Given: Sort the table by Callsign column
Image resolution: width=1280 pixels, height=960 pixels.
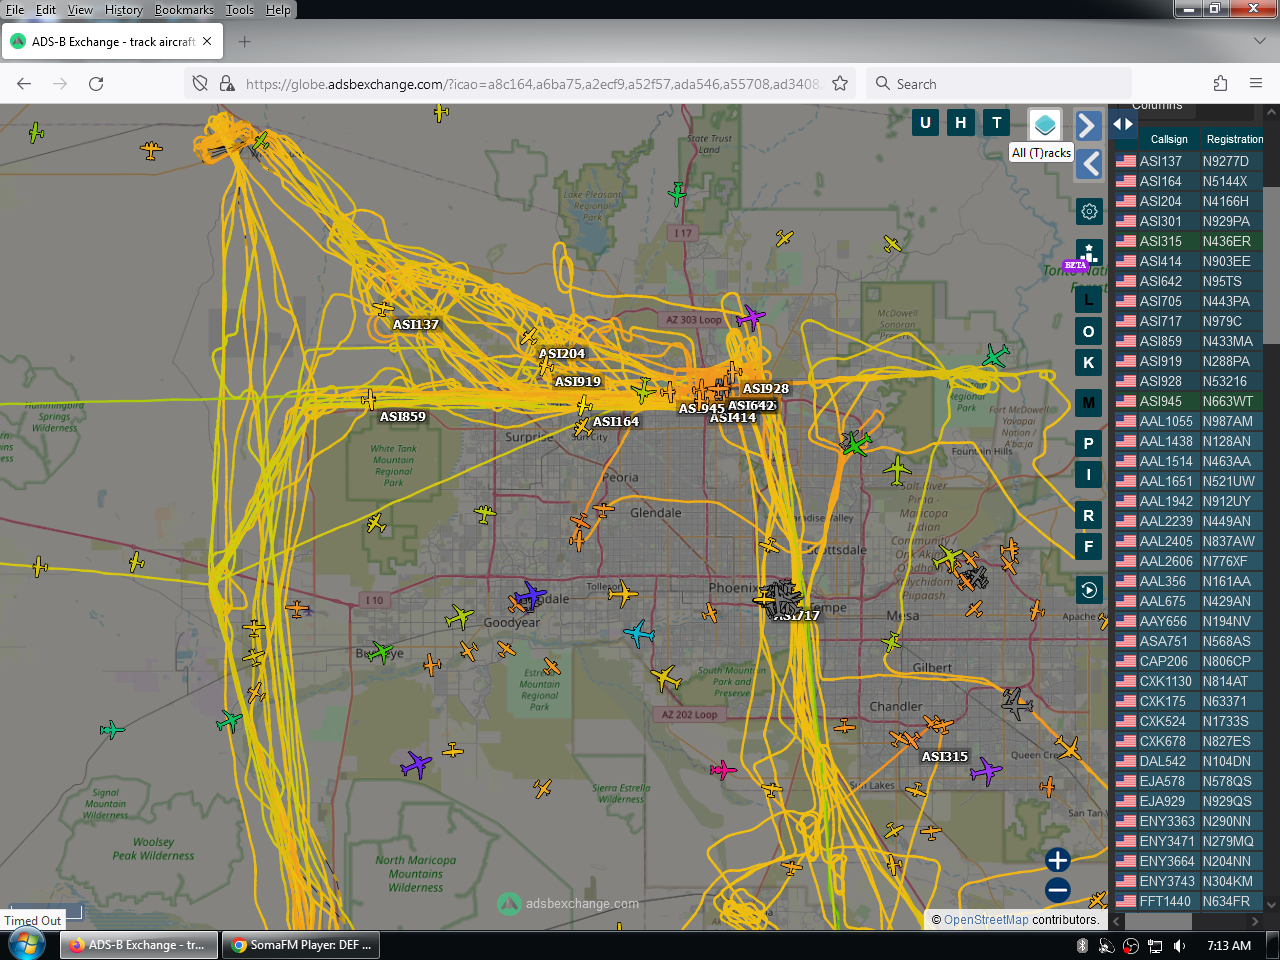Looking at the screenshot, I should tap(1169, 139).
